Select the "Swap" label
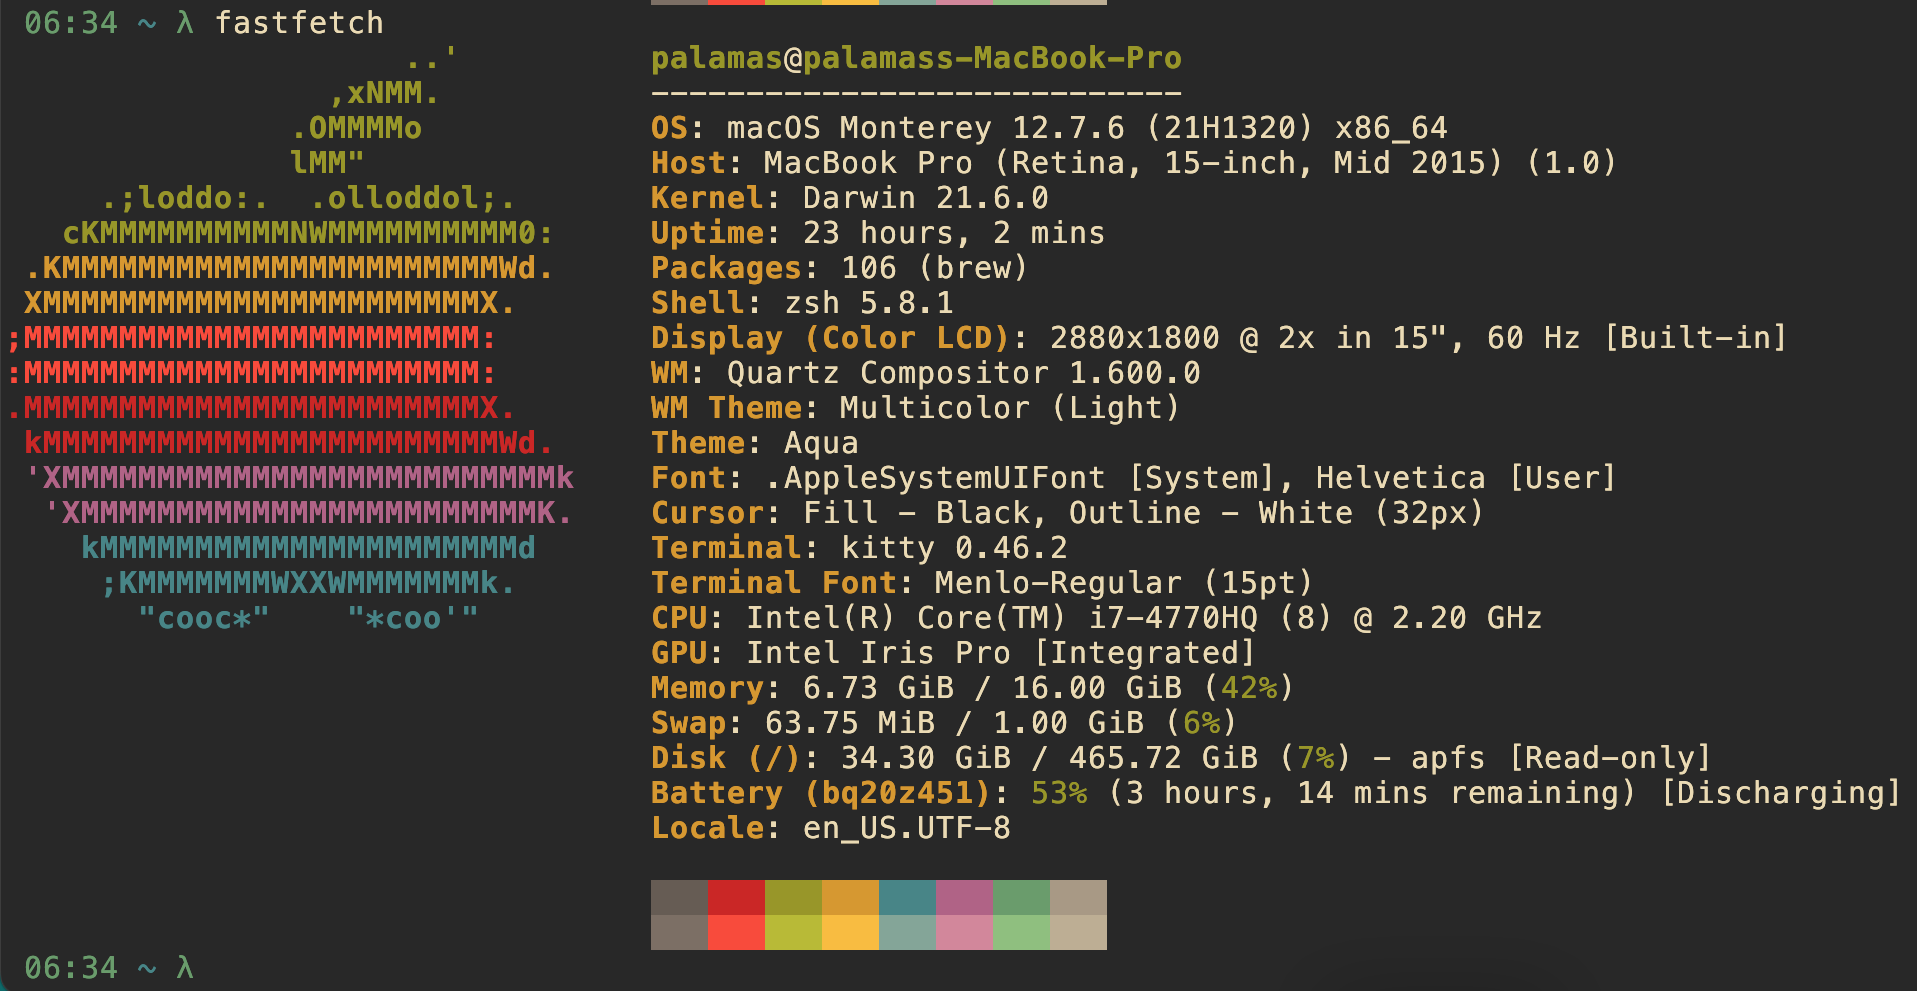This screenshot has height=991, width=1917. point(689,723)
